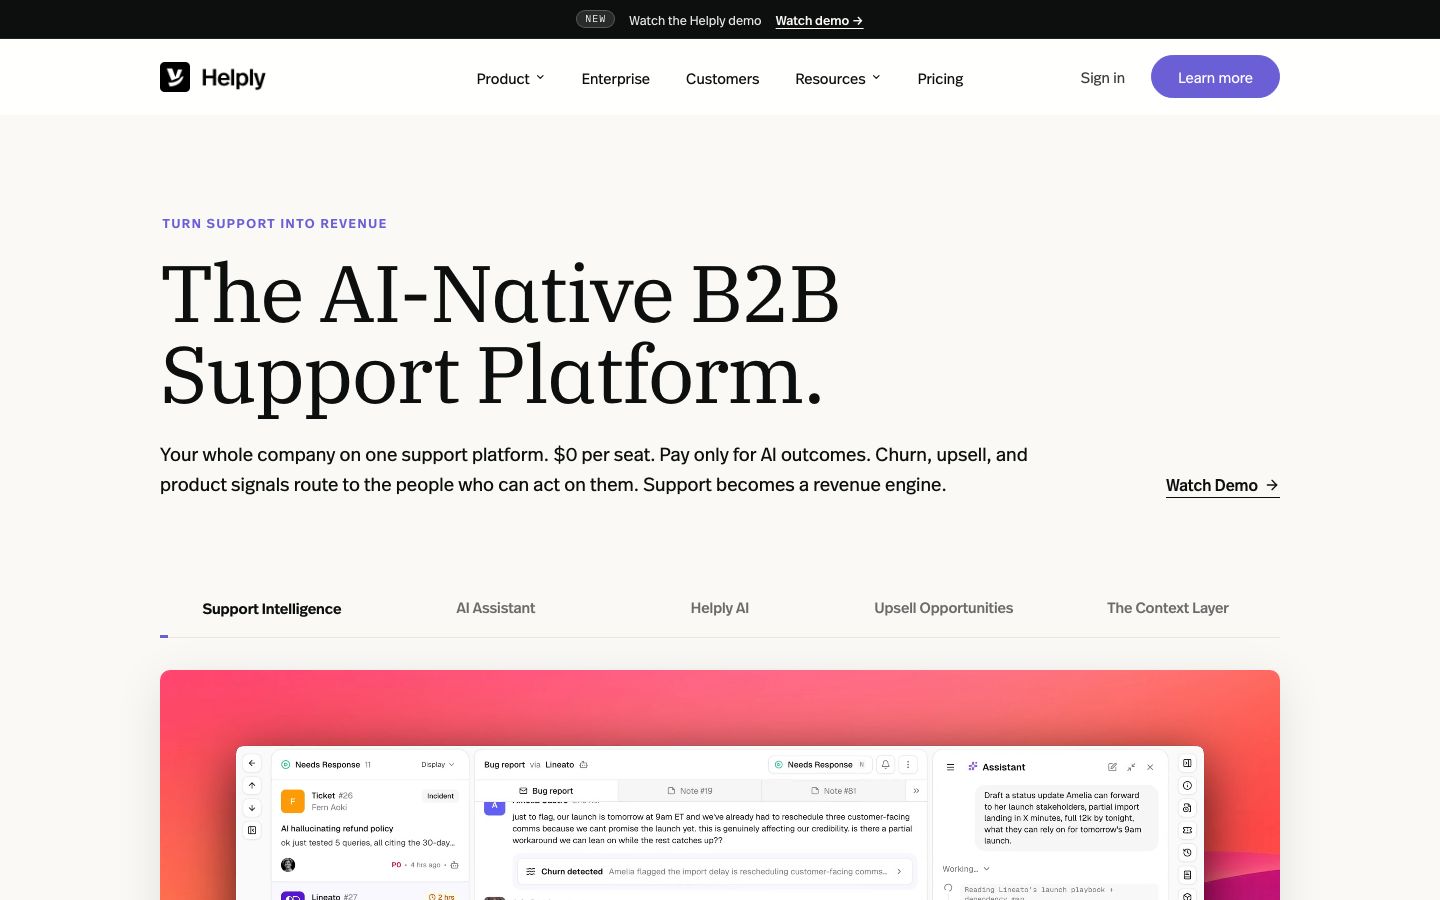Open the Enterprise page in navigation

pos(616,78)
